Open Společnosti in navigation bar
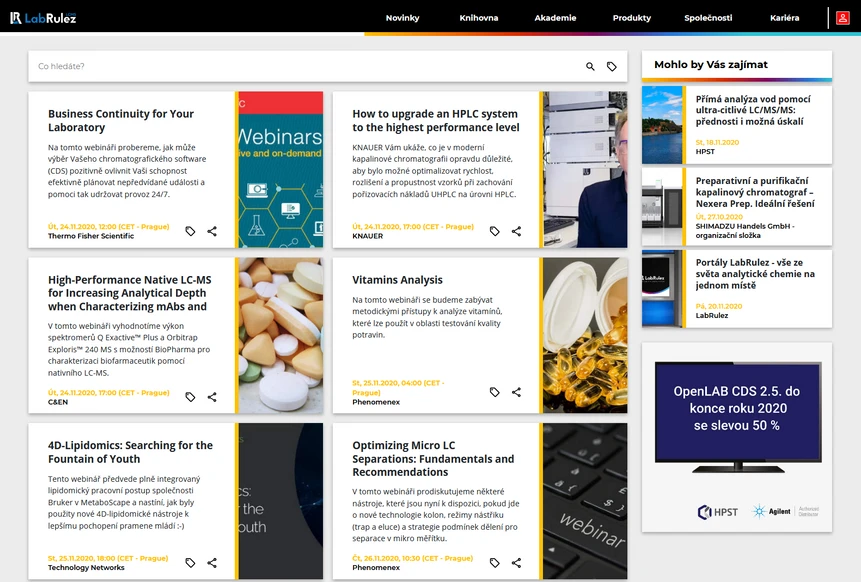The width and height of the screenshot is (861, 582). tap(708, 18)
